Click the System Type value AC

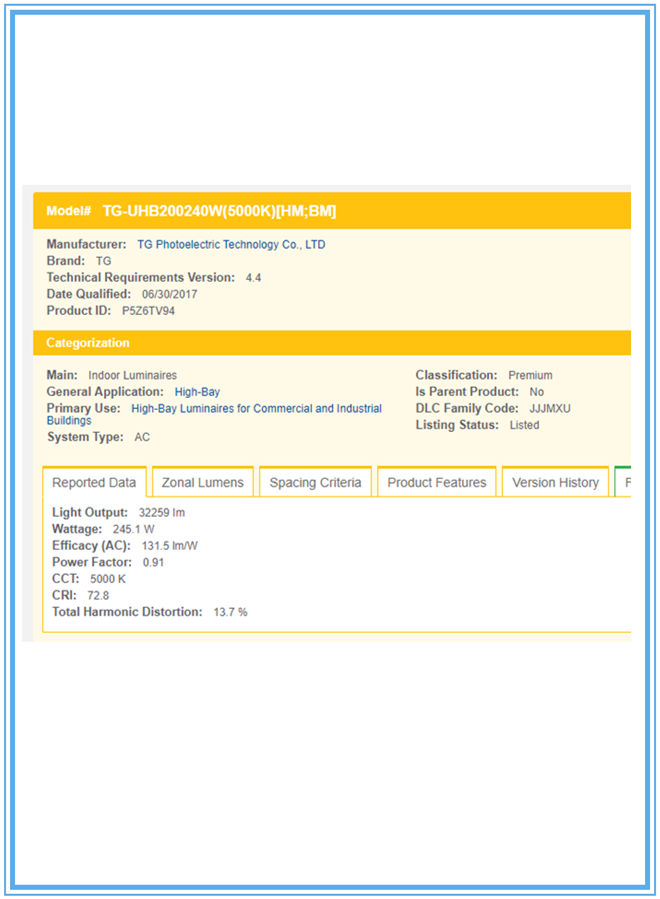tap(142, 437)
